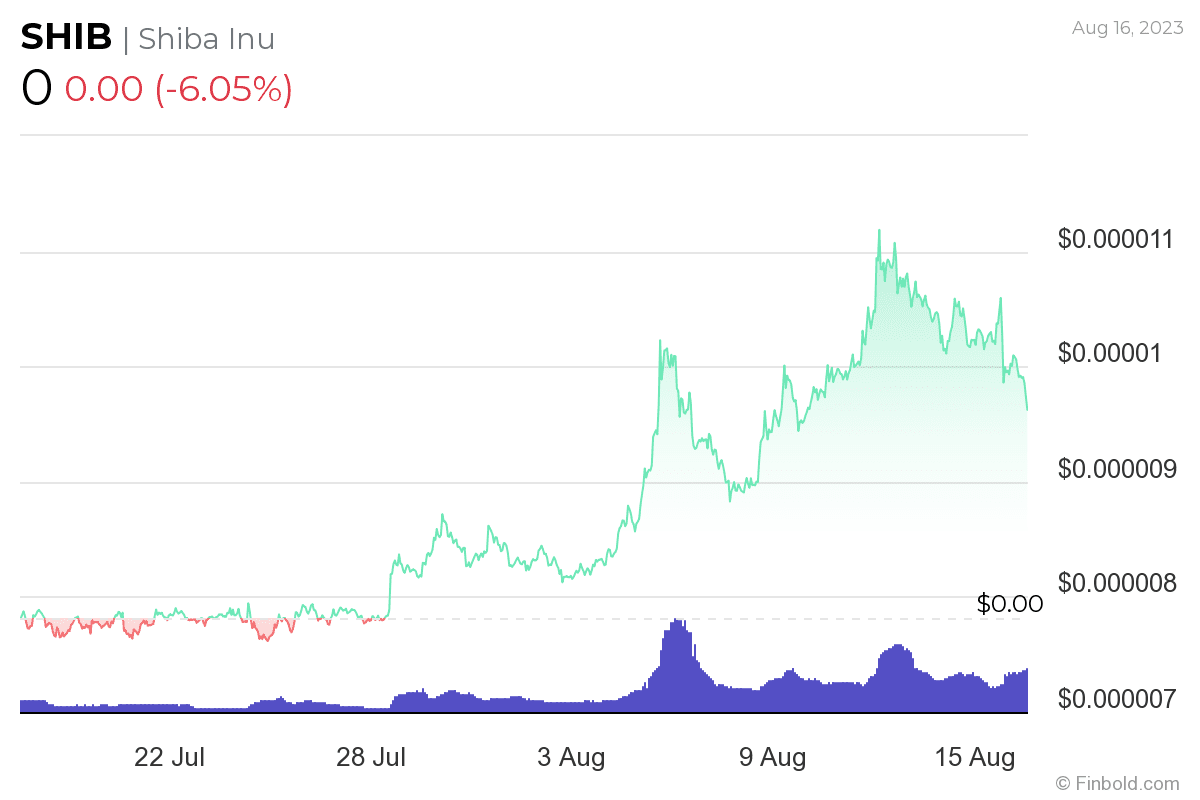Click the 22 Jul date marker
This screenshot has height=800, width=1200.
169,757
